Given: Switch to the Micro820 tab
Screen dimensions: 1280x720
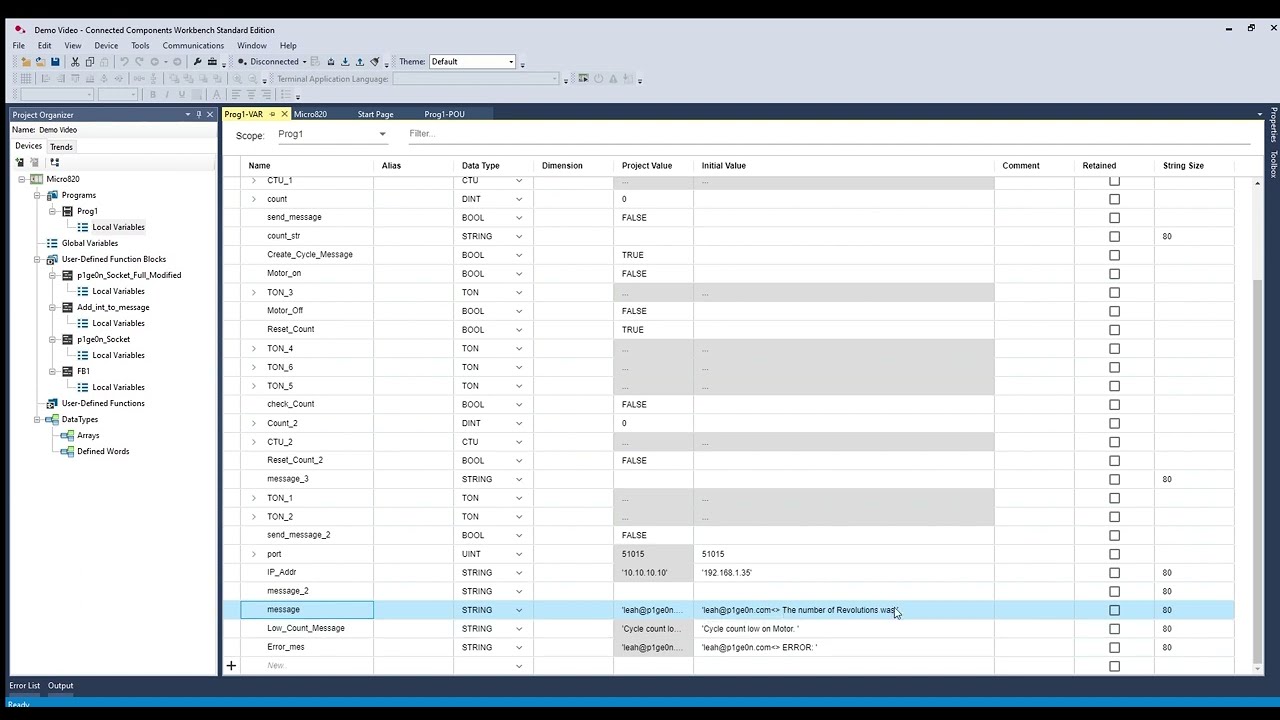Looking at the screenshot, I should pos(310,114).
